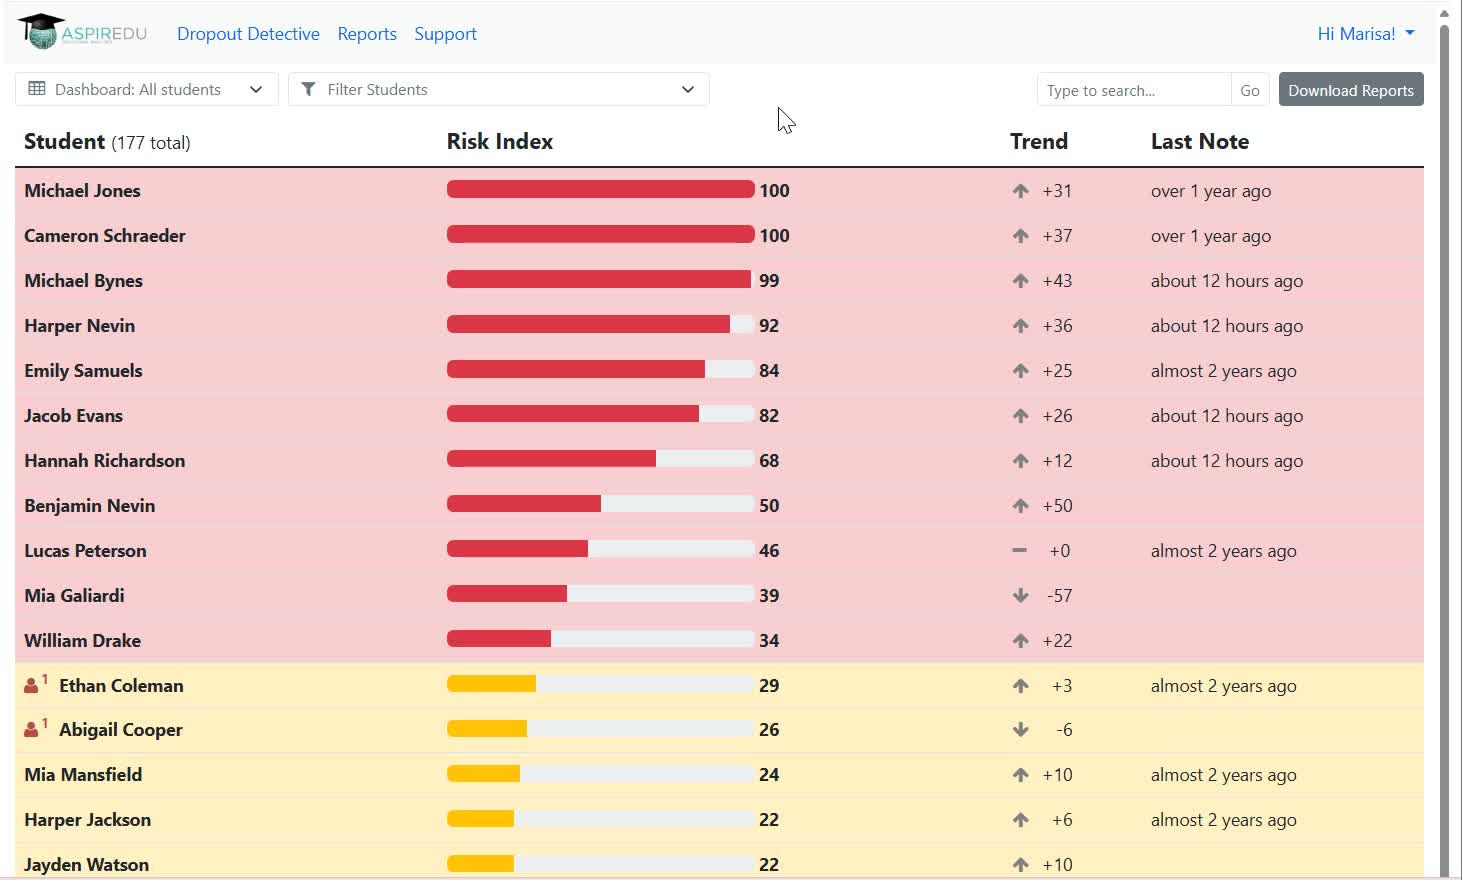Click Lucas Peterson risk index bar

[600, 549]
